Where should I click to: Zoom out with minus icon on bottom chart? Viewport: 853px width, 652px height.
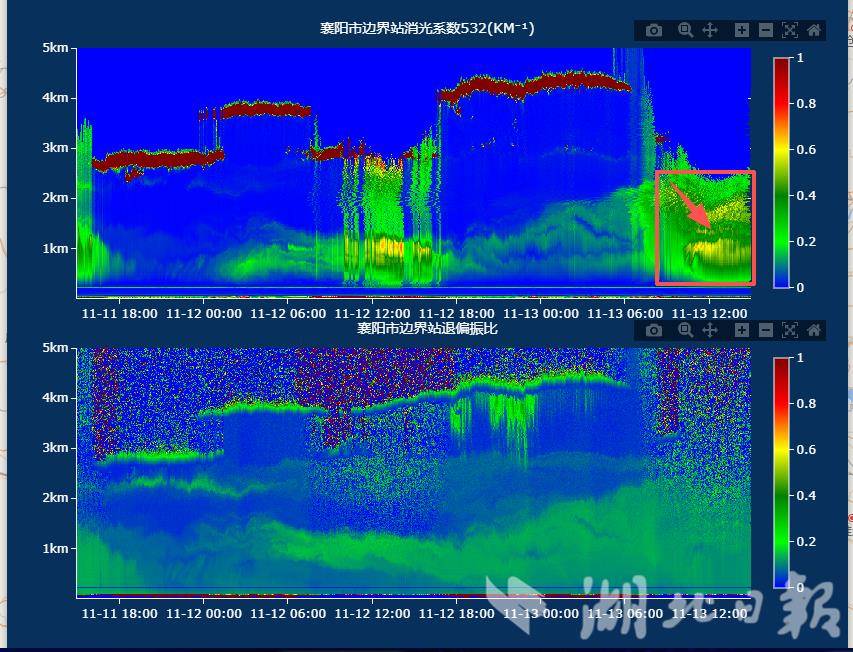[766, 330]
